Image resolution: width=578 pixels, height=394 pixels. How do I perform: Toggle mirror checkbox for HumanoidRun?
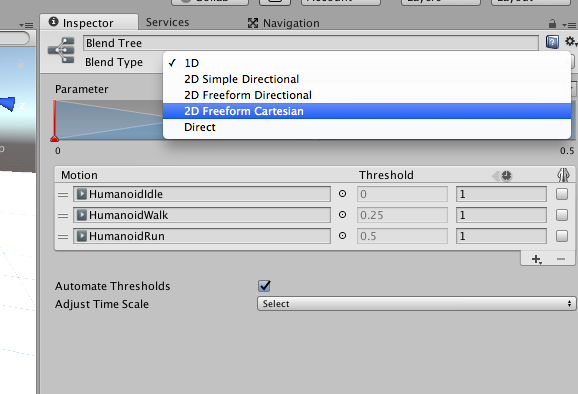[562, 236]
